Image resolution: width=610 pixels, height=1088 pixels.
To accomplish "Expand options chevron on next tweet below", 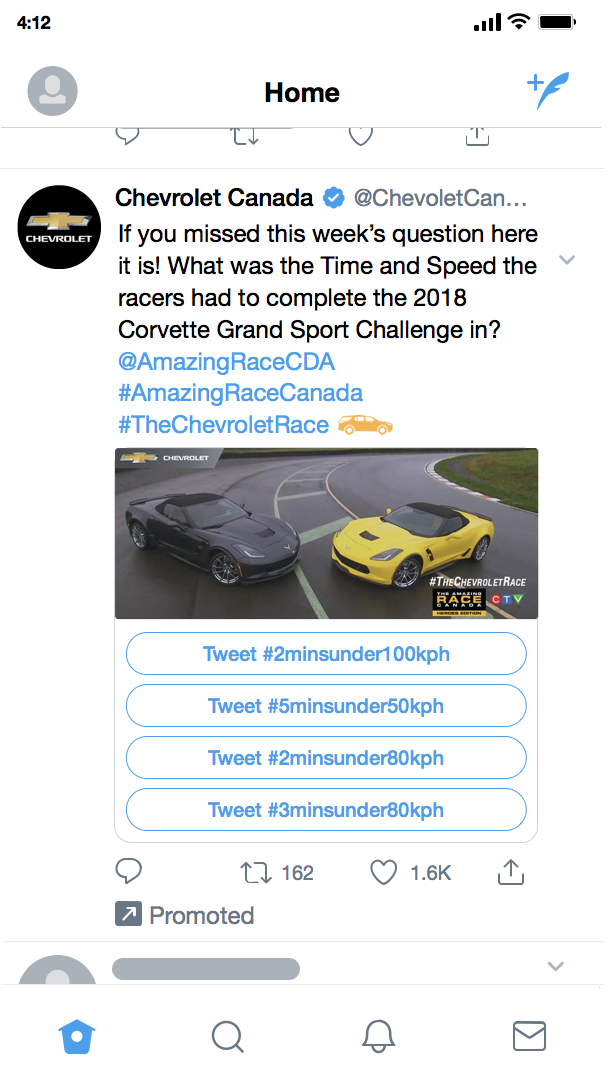I will tap(556, 966).
